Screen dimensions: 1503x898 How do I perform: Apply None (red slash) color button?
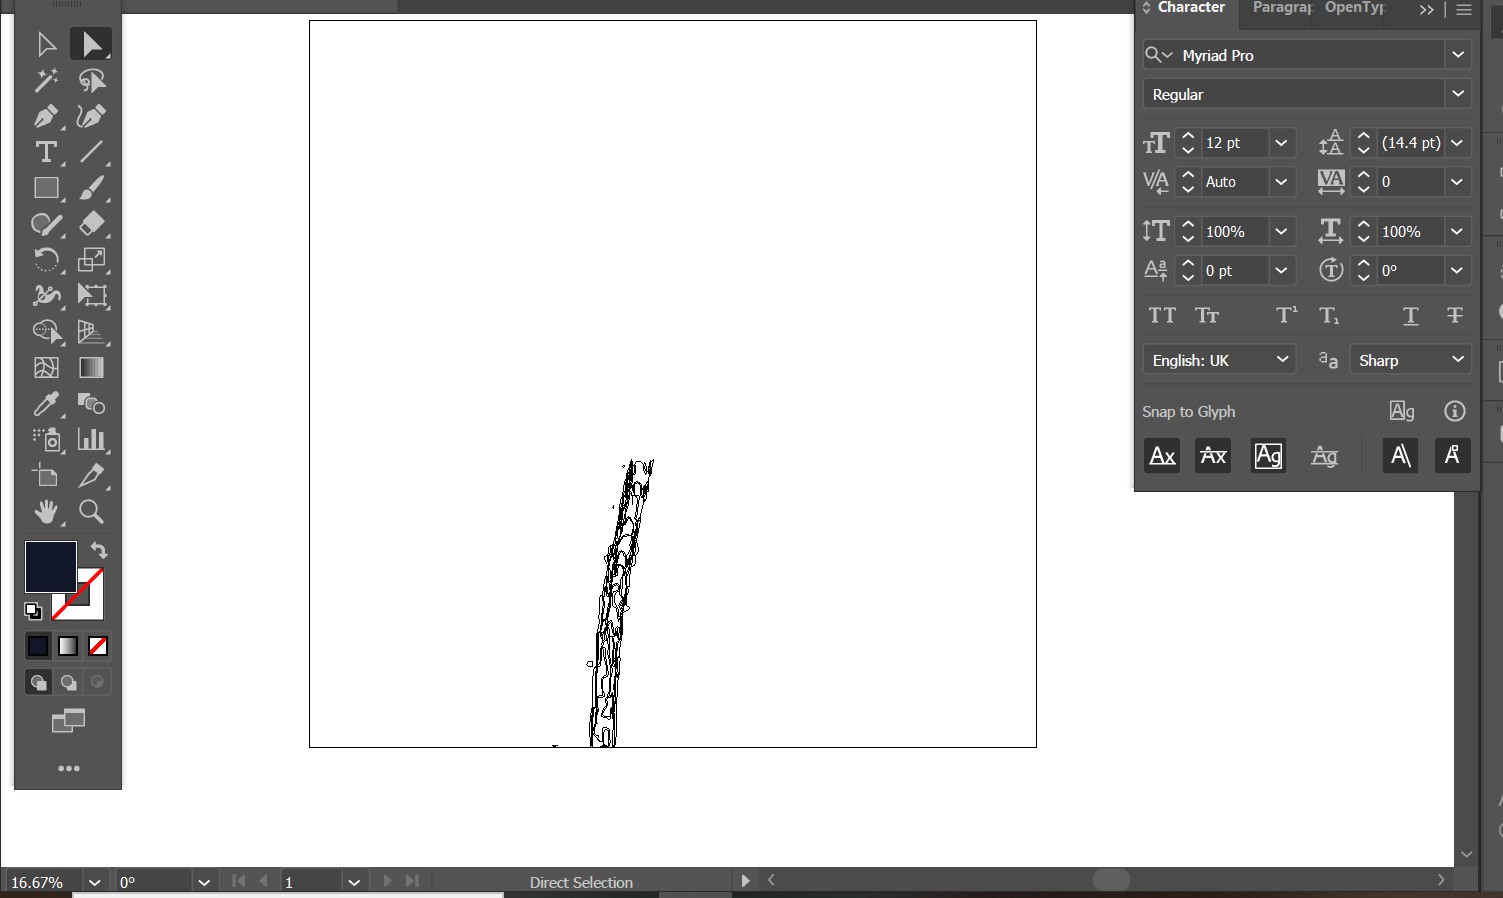coord(98,646)
